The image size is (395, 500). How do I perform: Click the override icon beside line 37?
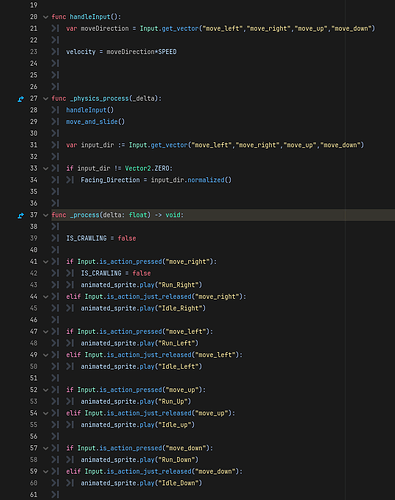pos(21,216)
